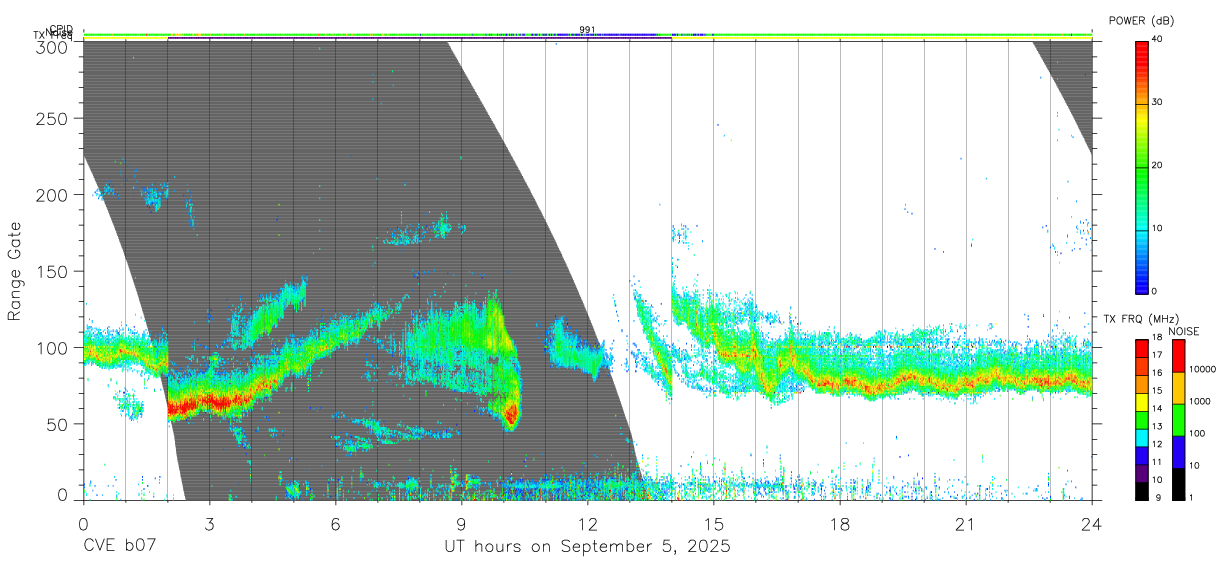Viewport: 1228px width, 567px height.
Task: Click the purple segment of the TX FRQ color bar
Action: pyautogui.click(x=1141, y=471)
